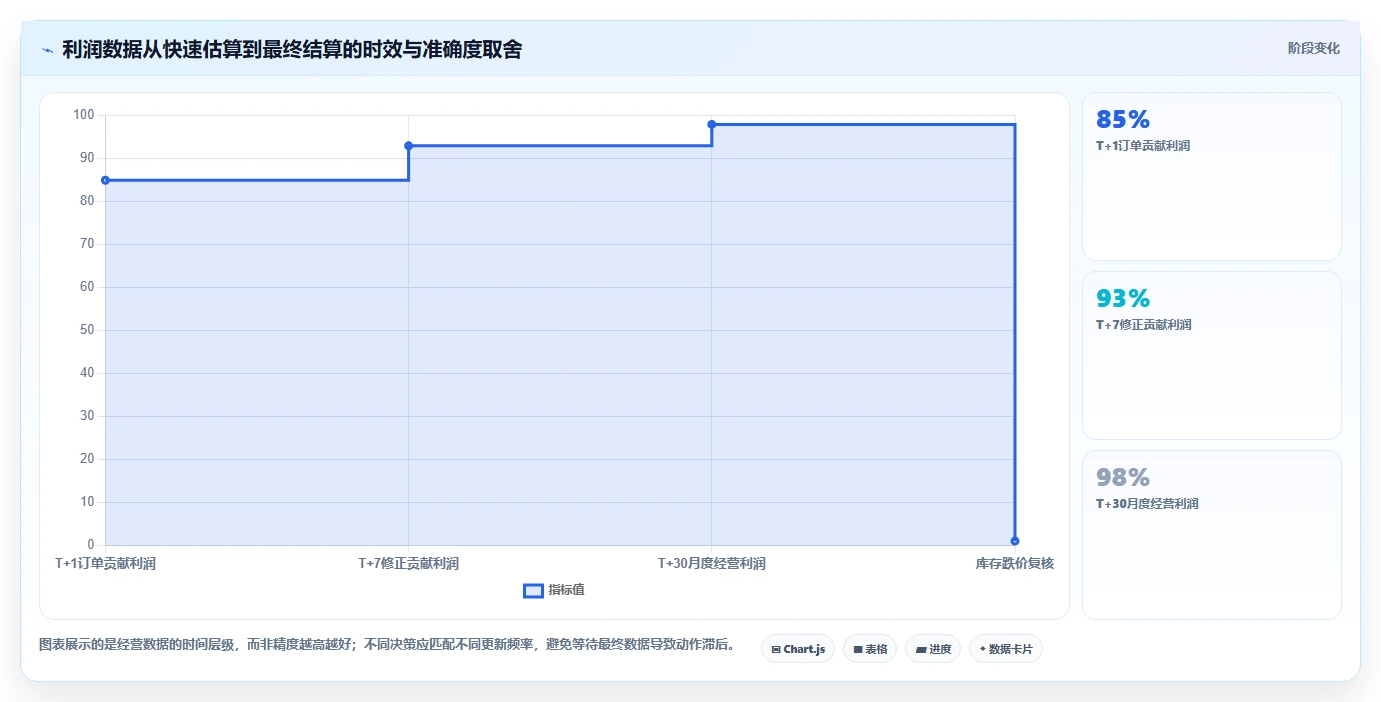
Task: Open the 98% T+30月度经营利润 card
Action: coord(1211,534)
